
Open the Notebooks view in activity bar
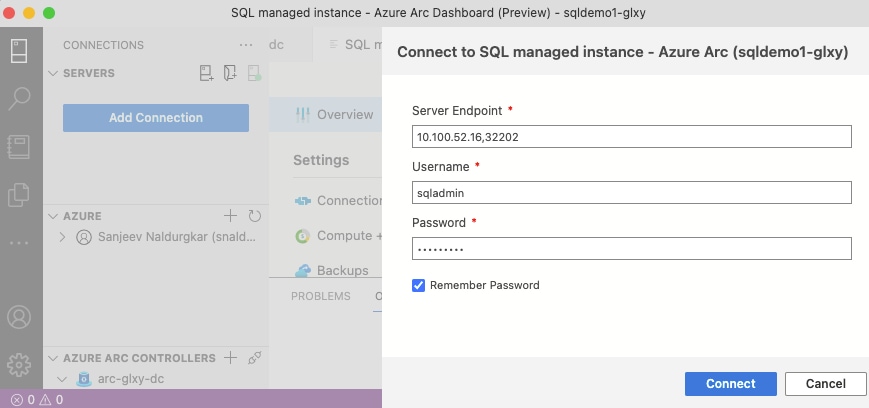19,147
